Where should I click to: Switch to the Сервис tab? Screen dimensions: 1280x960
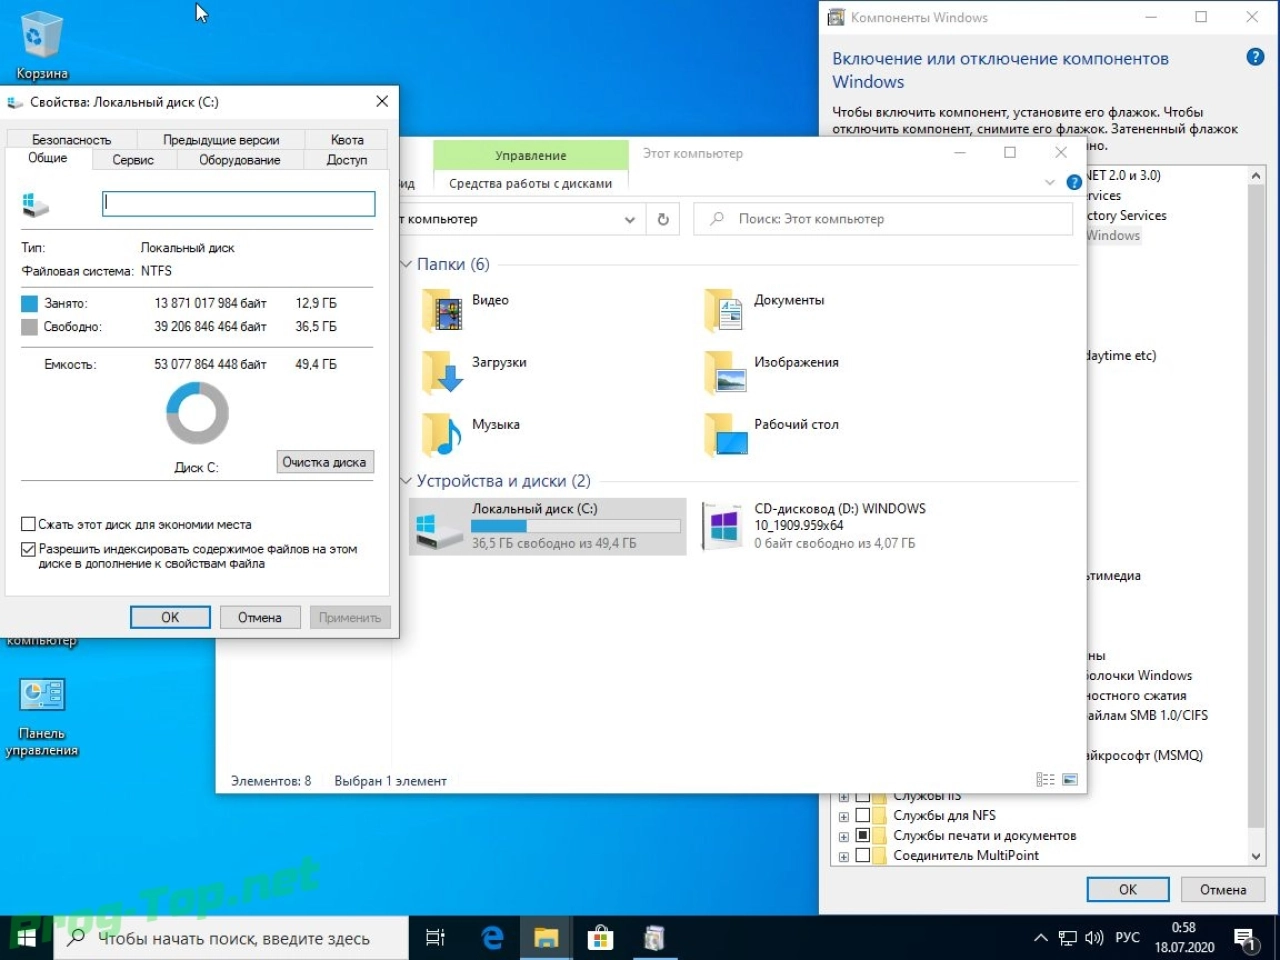(x=133, y=160)
